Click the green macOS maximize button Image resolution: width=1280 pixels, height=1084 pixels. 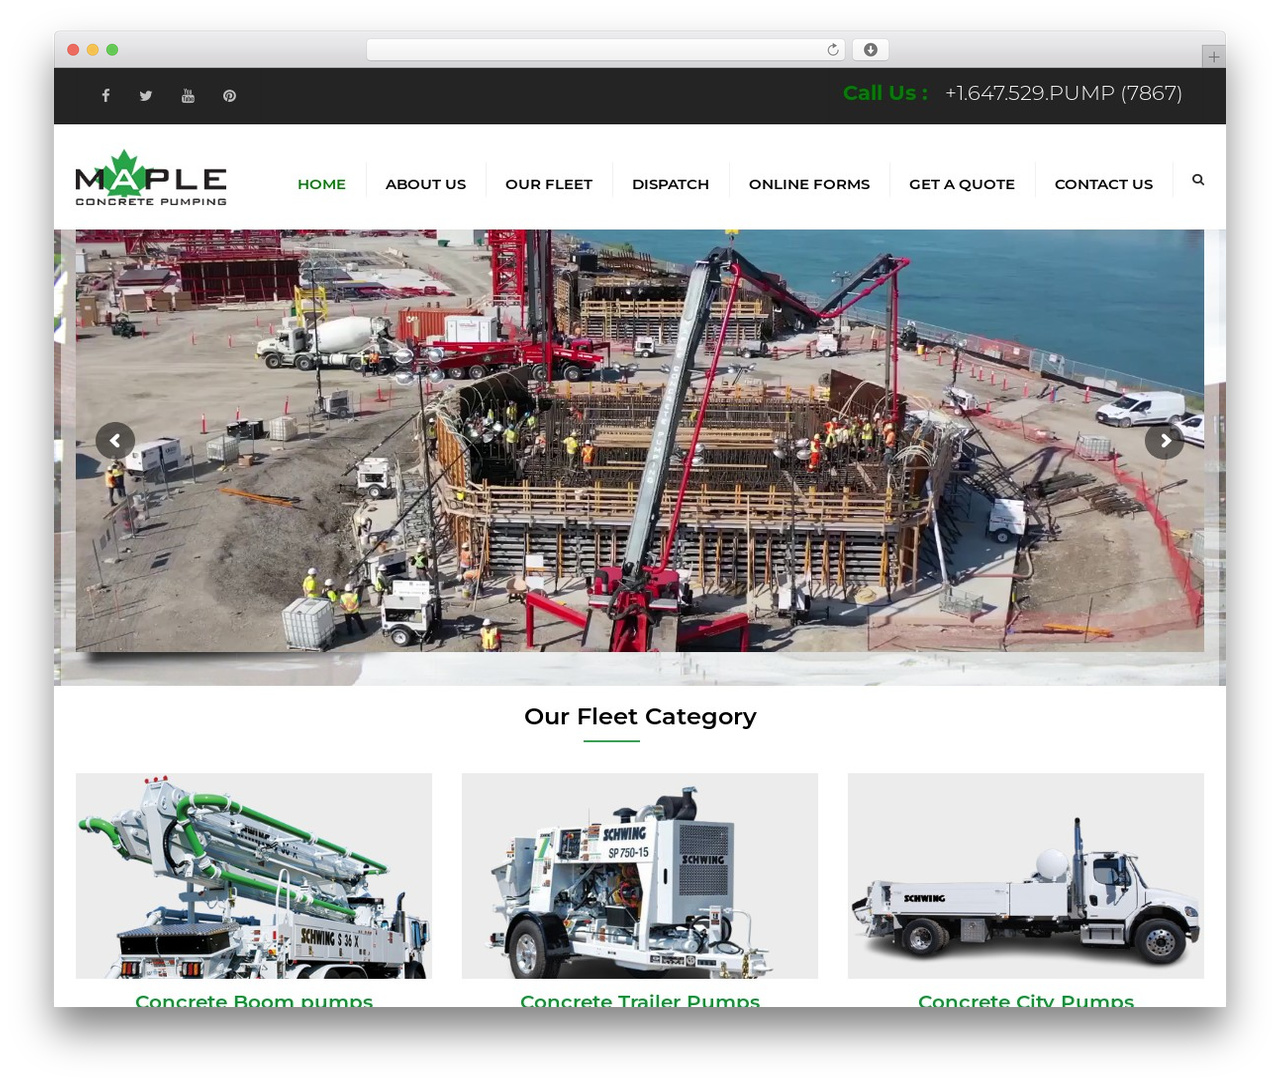tap(112, 50)
